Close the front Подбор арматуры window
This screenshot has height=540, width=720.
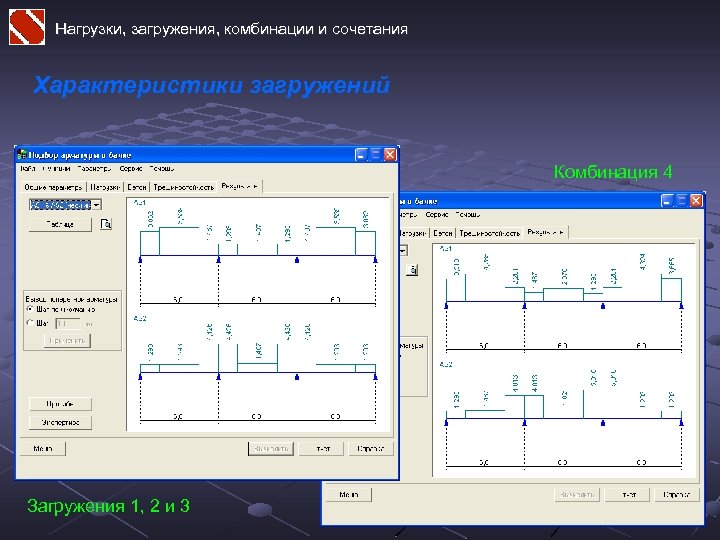[390, 155]
